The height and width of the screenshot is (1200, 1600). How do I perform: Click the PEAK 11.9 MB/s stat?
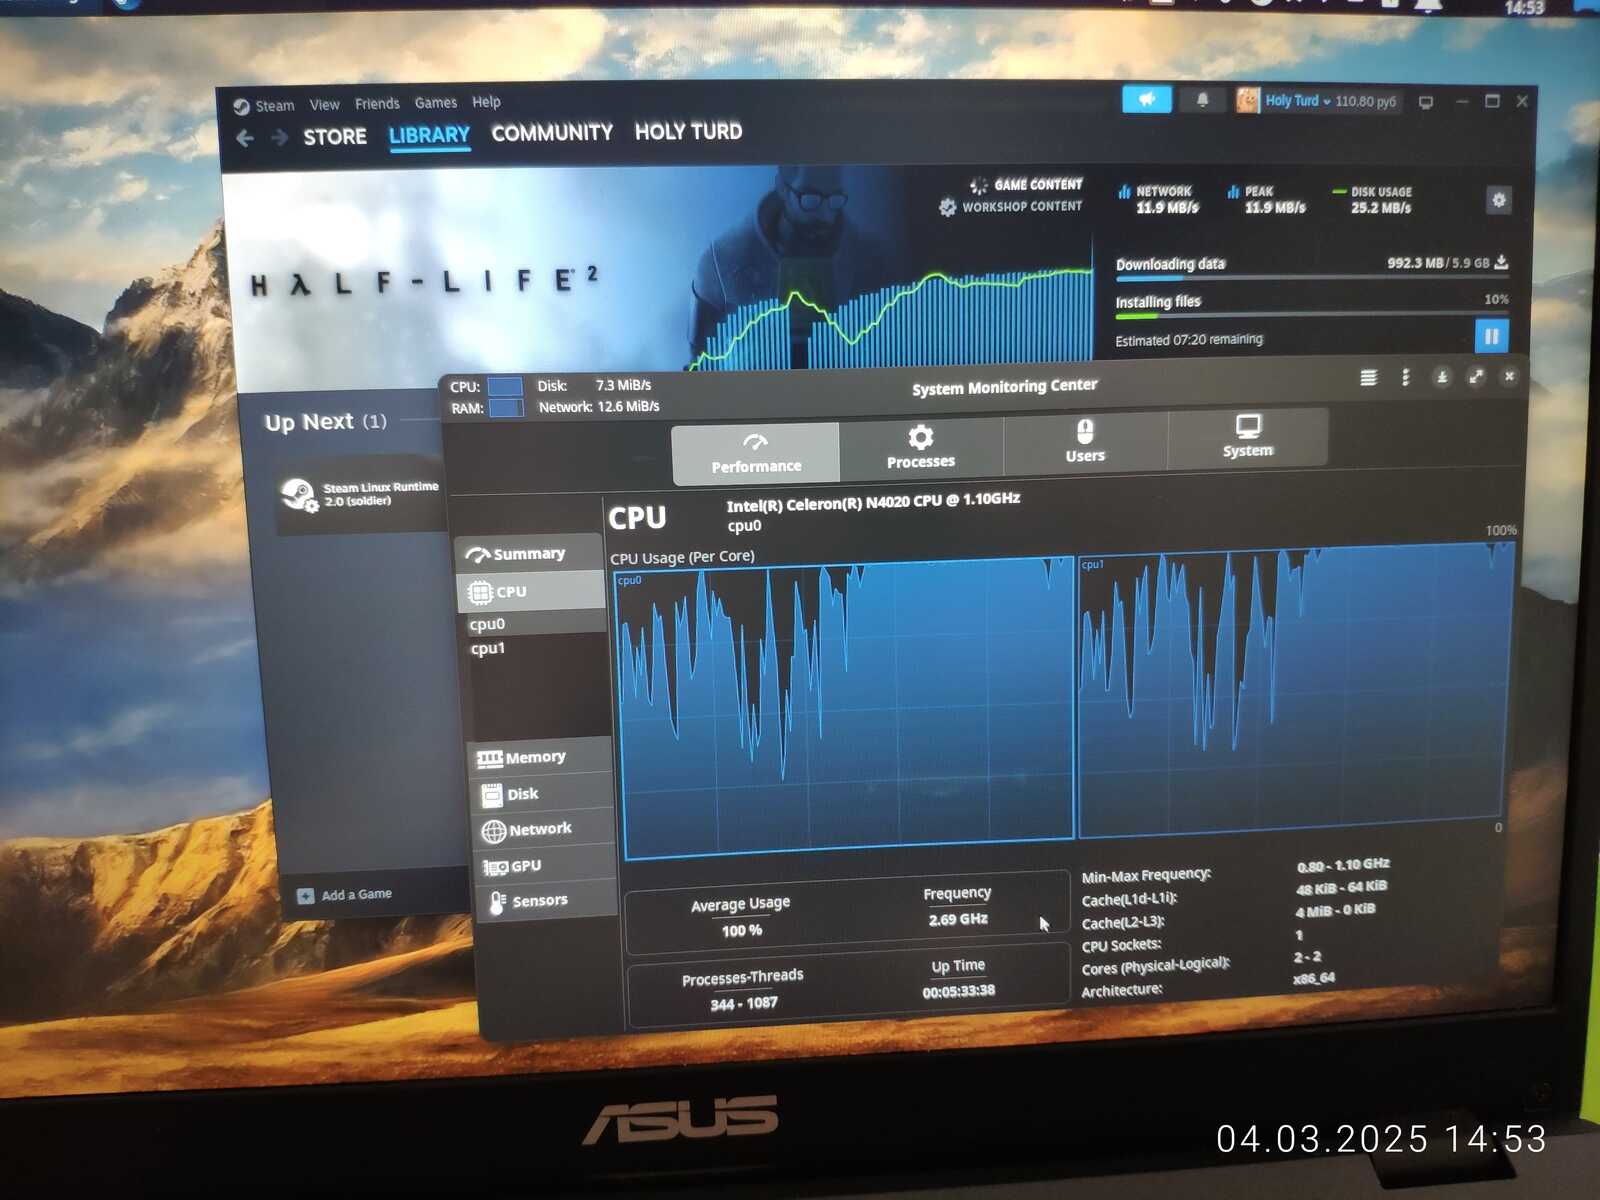(1268, 200)
